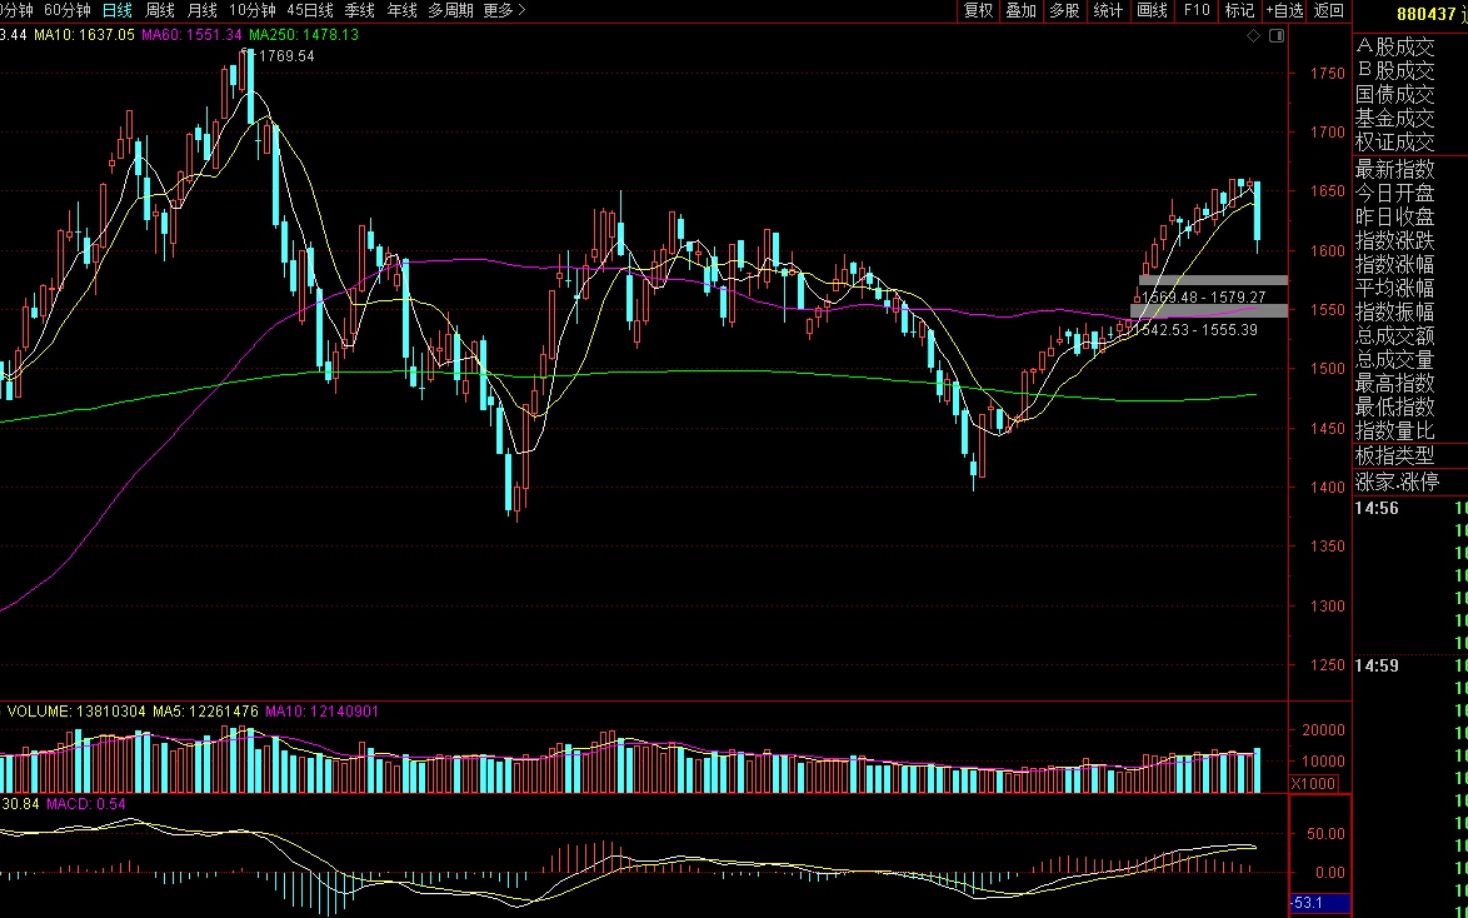Click the 复权 button
This screenshot has width=1468, height=918.
click(x=978, y=10)
